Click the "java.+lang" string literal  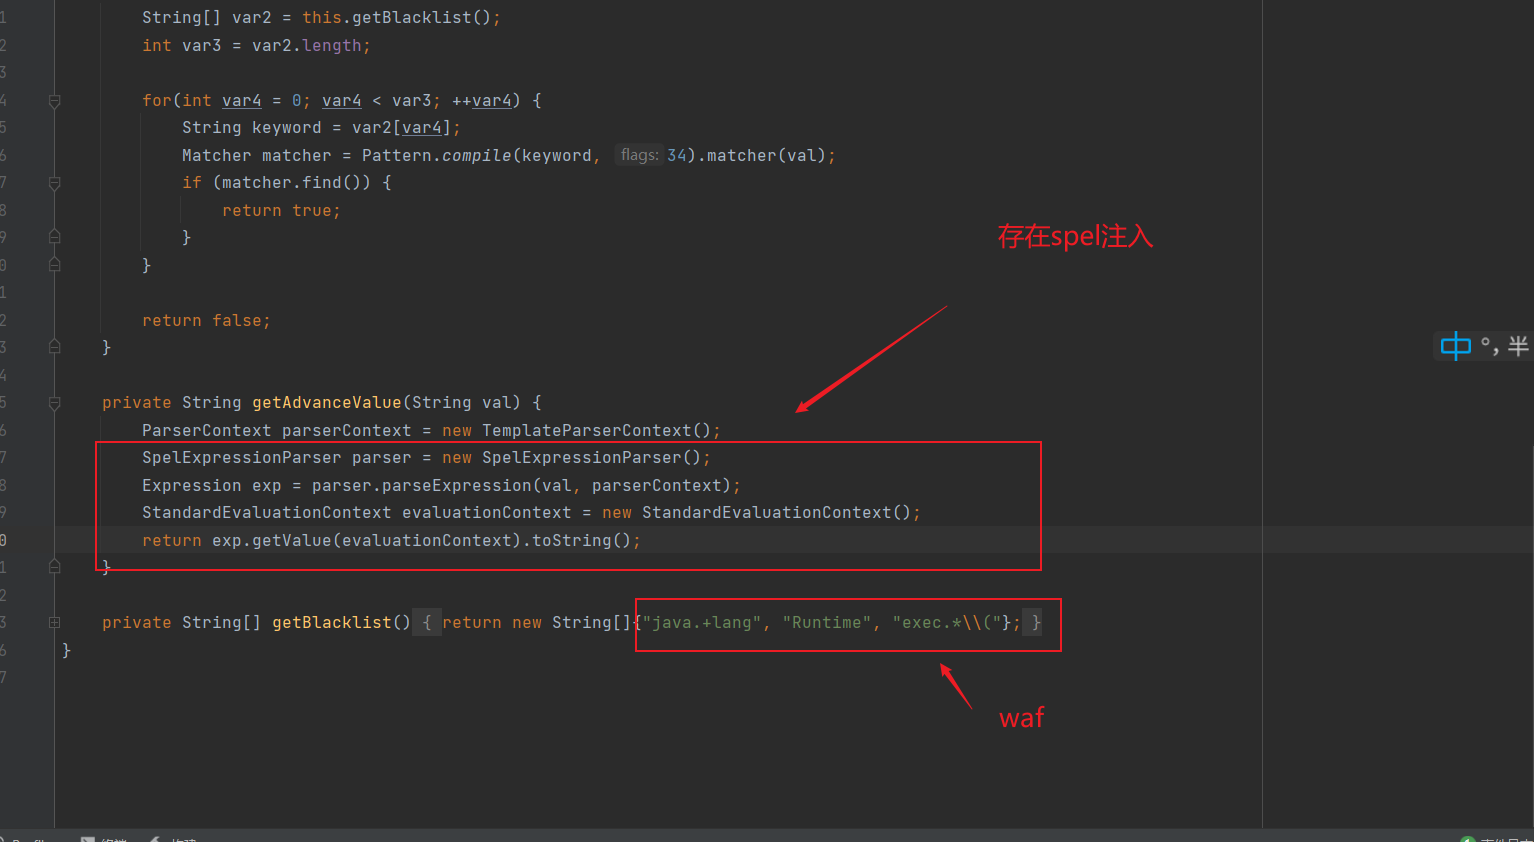(702, 622)
